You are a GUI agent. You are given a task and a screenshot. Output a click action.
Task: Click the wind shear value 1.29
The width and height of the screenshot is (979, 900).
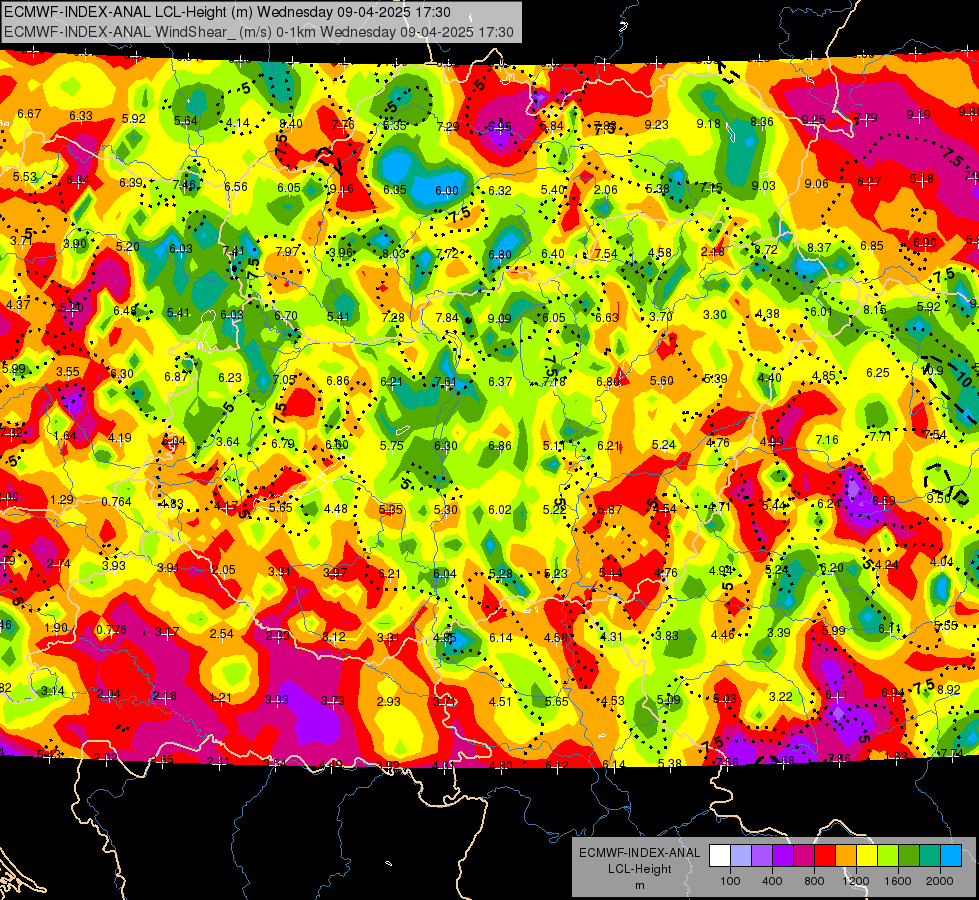62,500
